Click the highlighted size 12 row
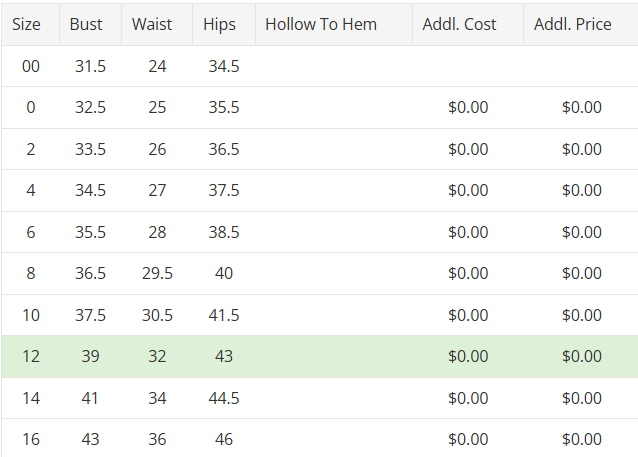This screenshot has height=457, width=638. (31, 356)
